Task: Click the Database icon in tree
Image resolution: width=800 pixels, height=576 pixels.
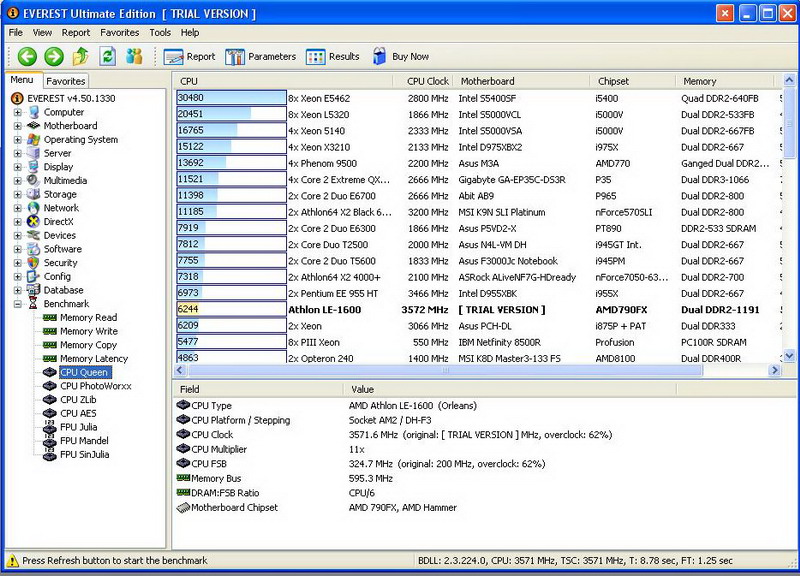Action: click(34, 290)
